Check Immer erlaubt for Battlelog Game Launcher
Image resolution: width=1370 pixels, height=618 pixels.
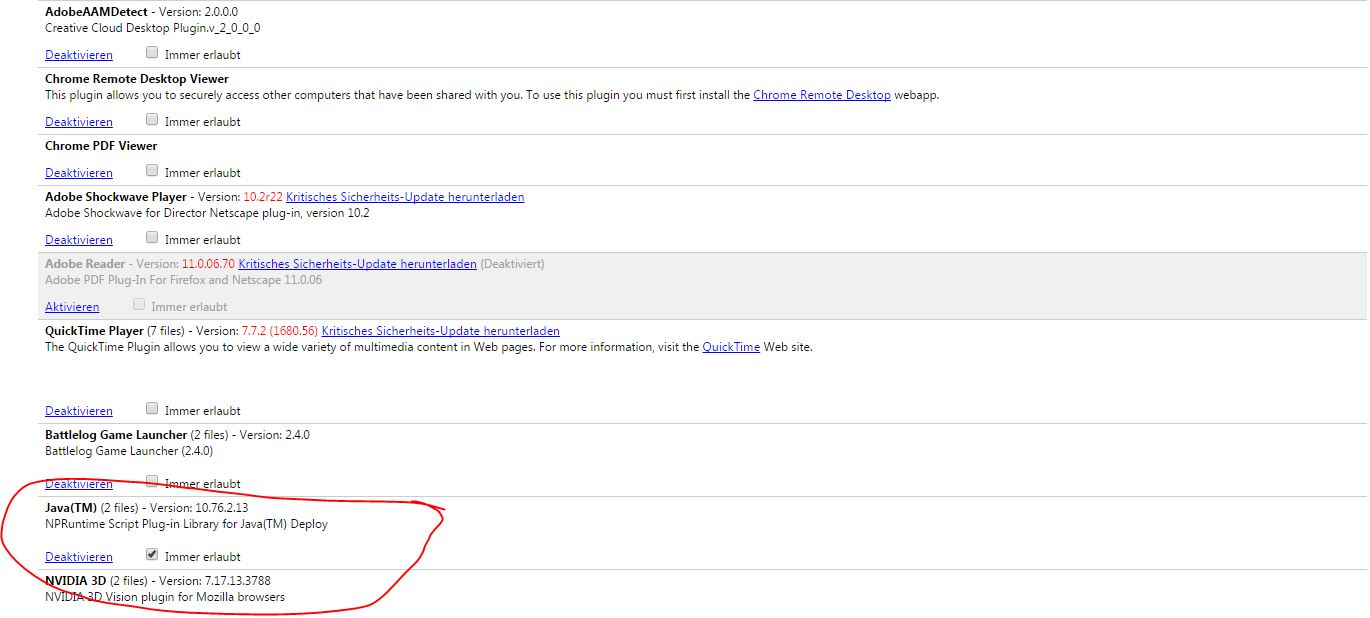(152, 482)
